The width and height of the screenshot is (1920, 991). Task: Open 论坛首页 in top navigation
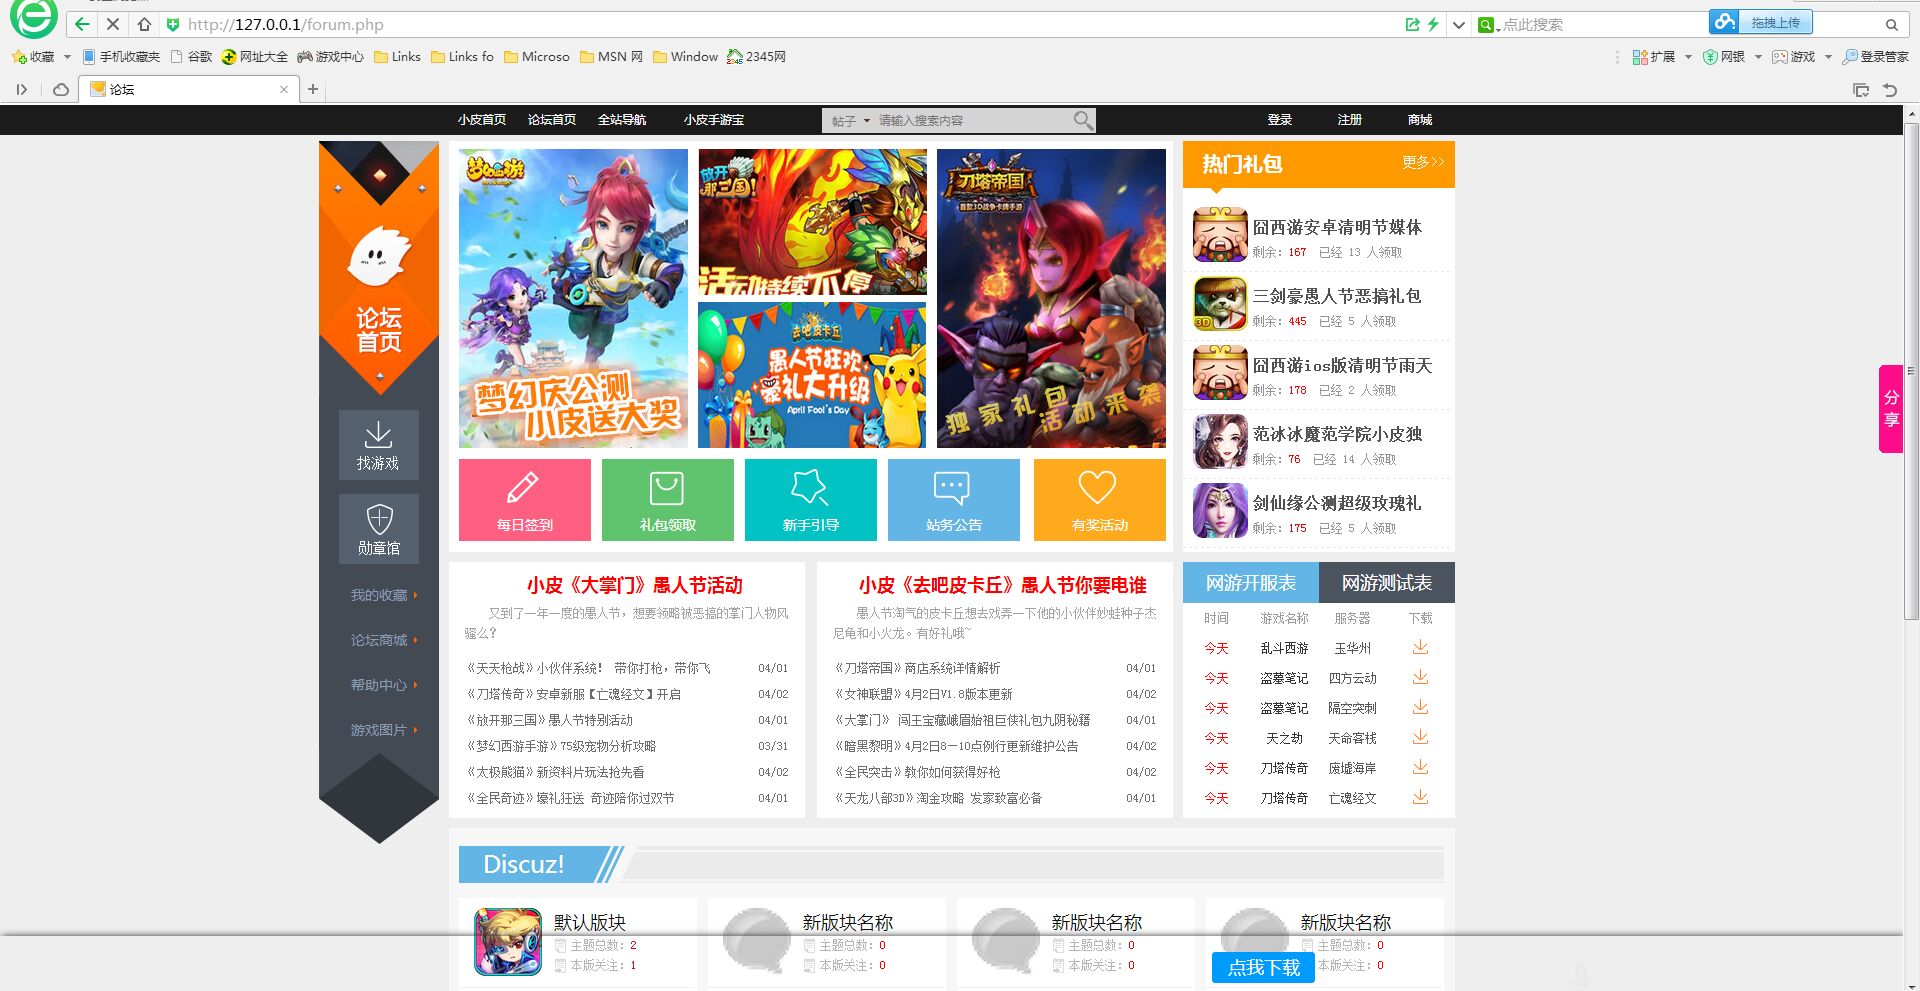552,120
